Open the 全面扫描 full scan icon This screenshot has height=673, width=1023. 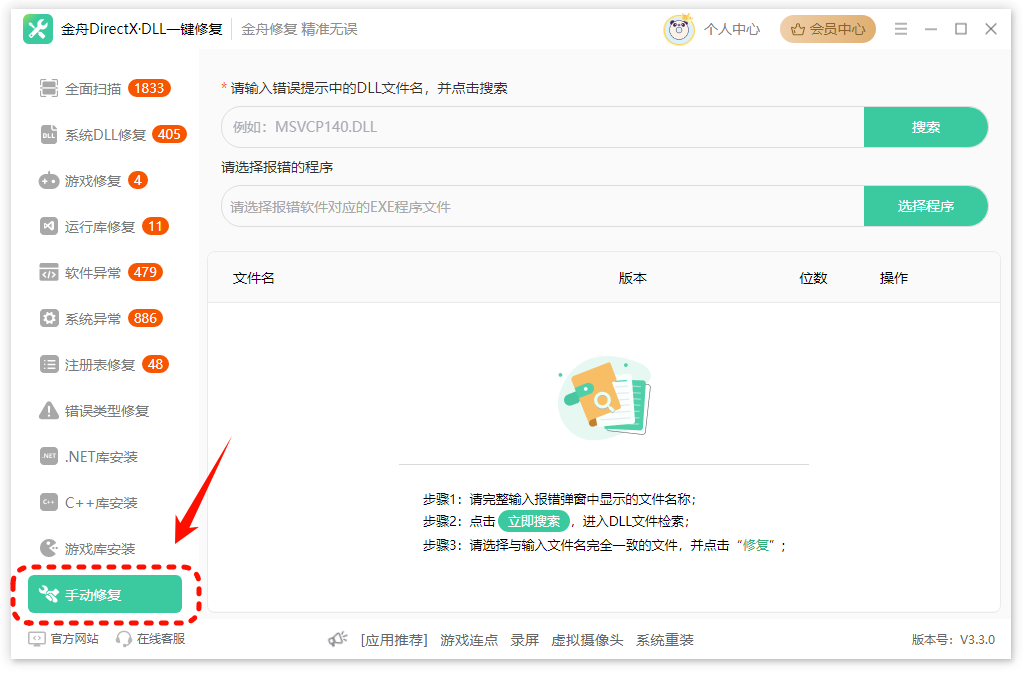tap(49, 88)
